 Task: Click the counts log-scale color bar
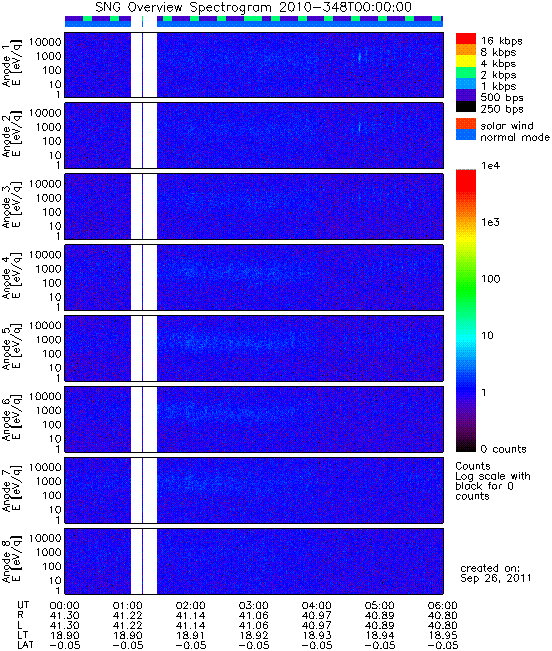466,311
